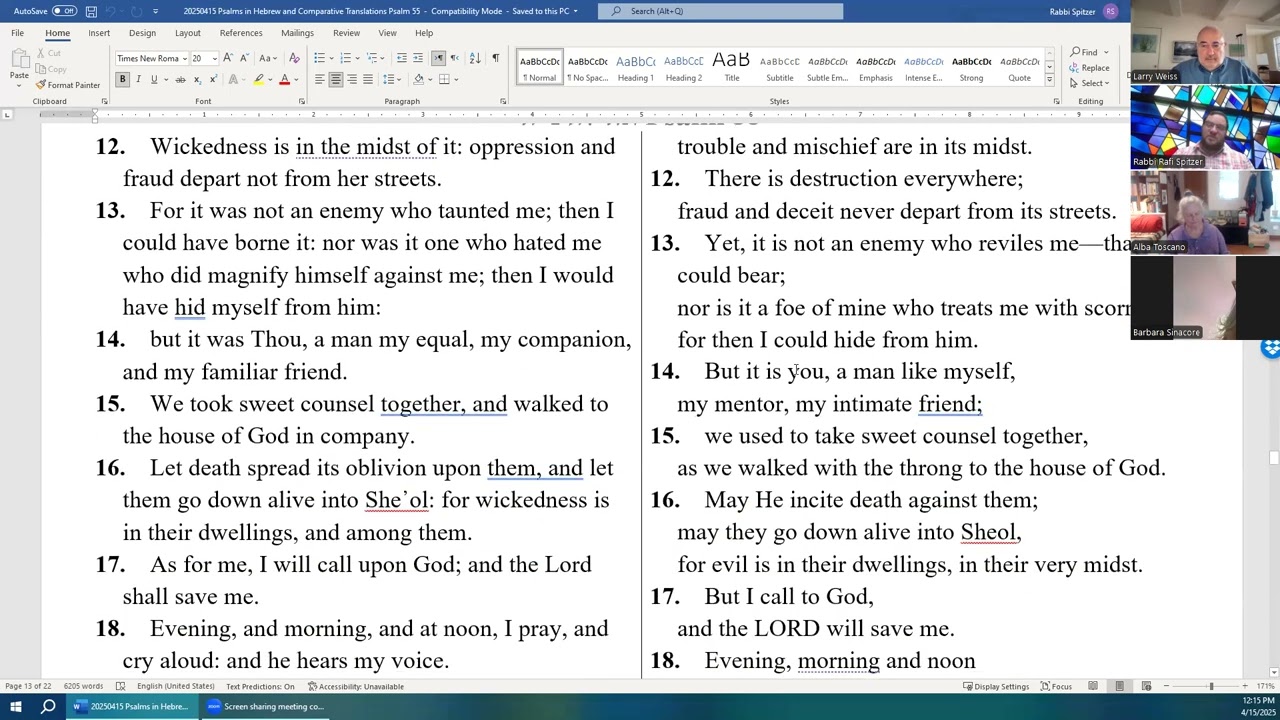Apply red font color
This screenshot has height=720, width=1280.
pos(284,79)
